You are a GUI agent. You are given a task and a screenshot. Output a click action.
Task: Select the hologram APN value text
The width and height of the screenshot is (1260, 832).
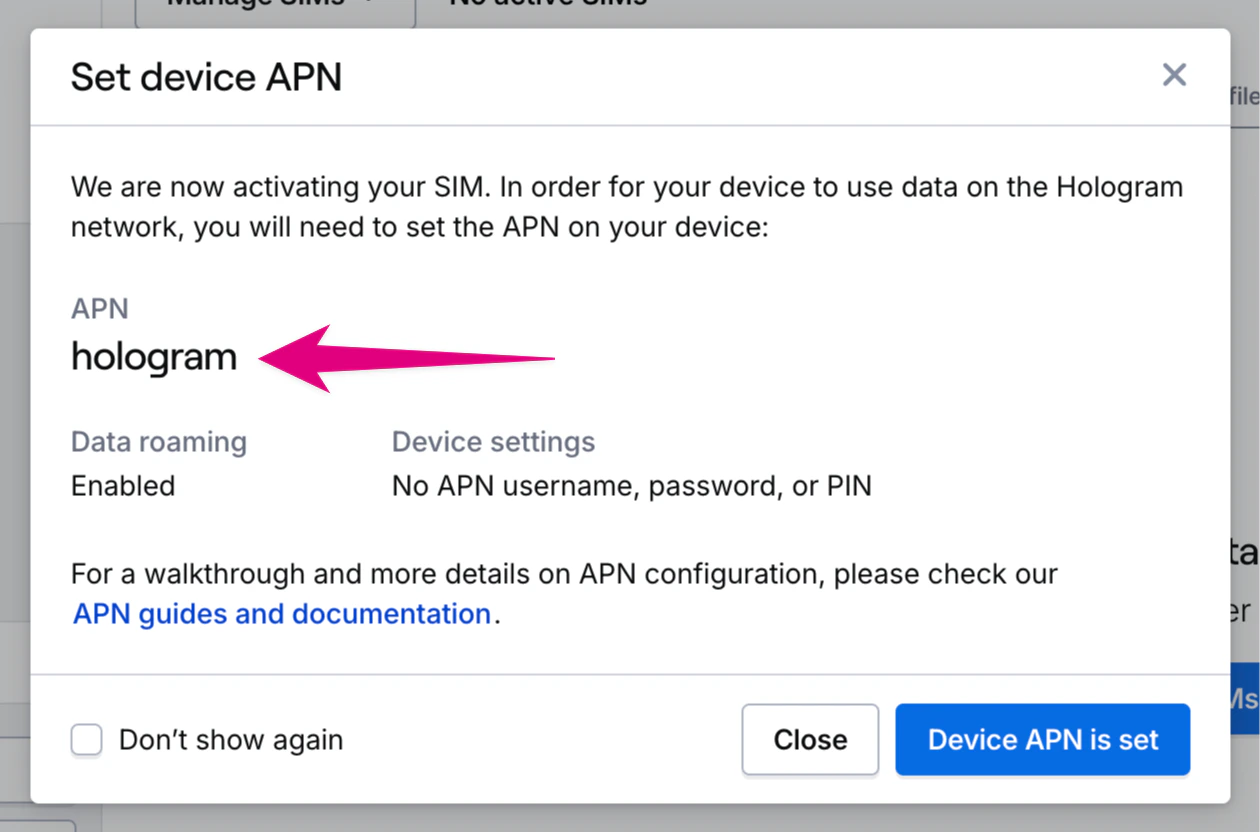(x=154, y=357)
